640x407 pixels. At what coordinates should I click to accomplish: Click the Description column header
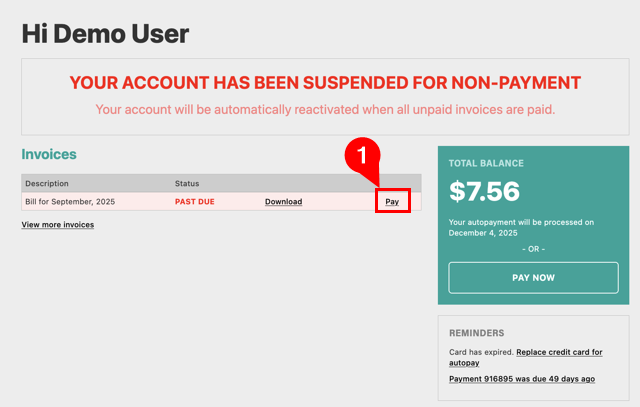click(47, 184)
